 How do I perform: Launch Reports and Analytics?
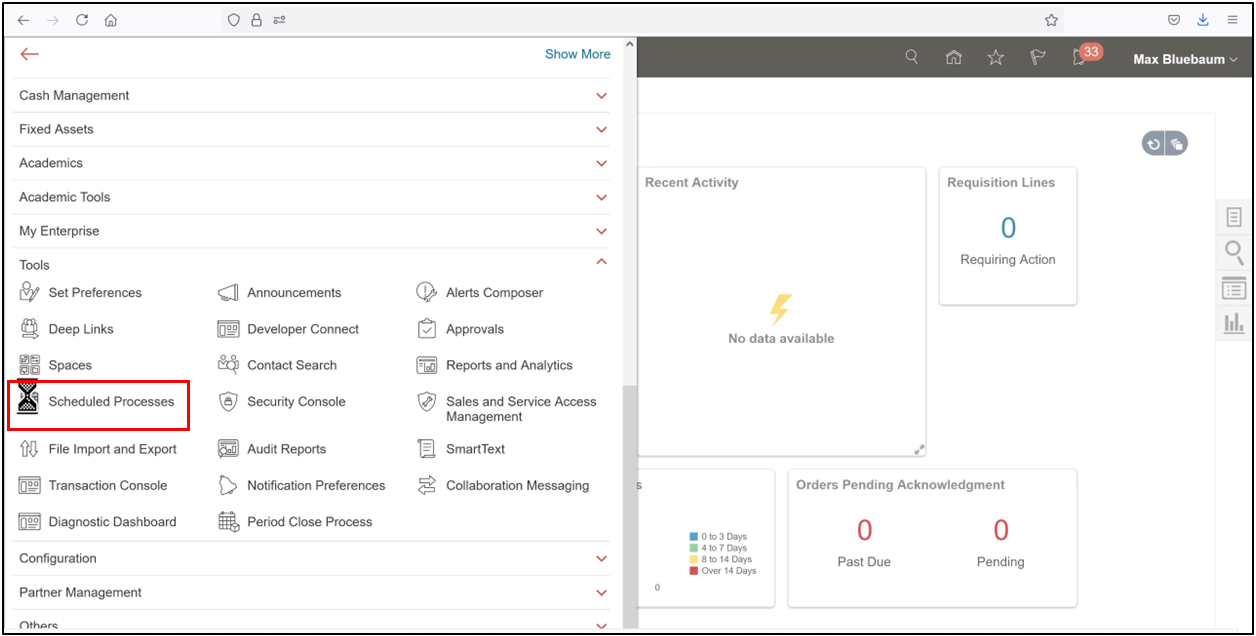pos(509,365)
